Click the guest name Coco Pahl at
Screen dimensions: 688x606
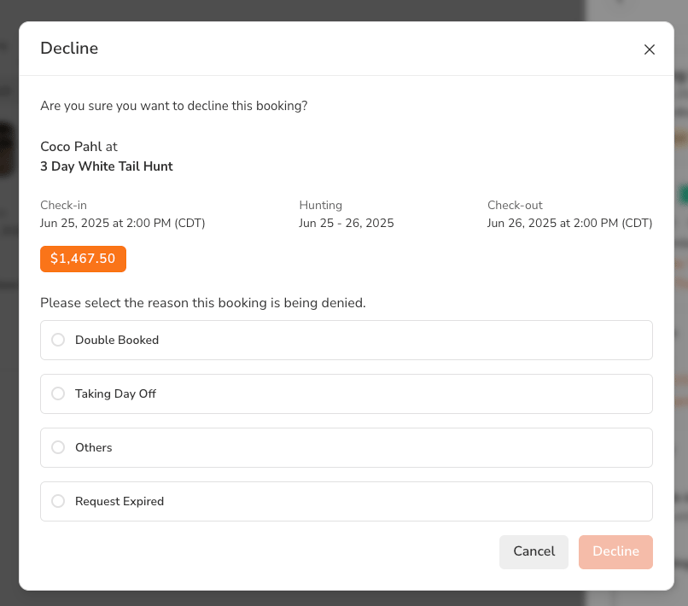(79, 147)
